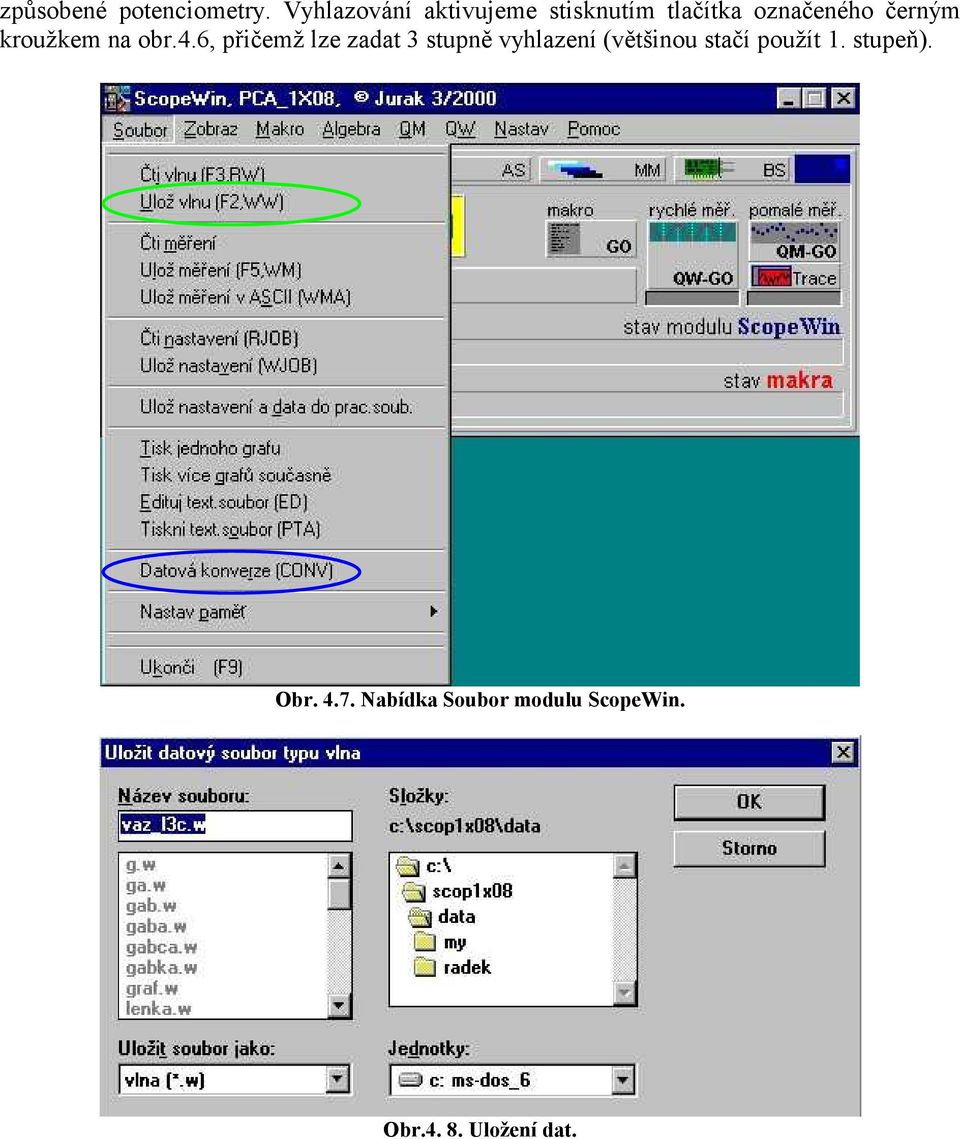This screenshot has height=1139, width=960.
Task: Expand the Nastav paměť submenu arrow
Action: (434, 612)
